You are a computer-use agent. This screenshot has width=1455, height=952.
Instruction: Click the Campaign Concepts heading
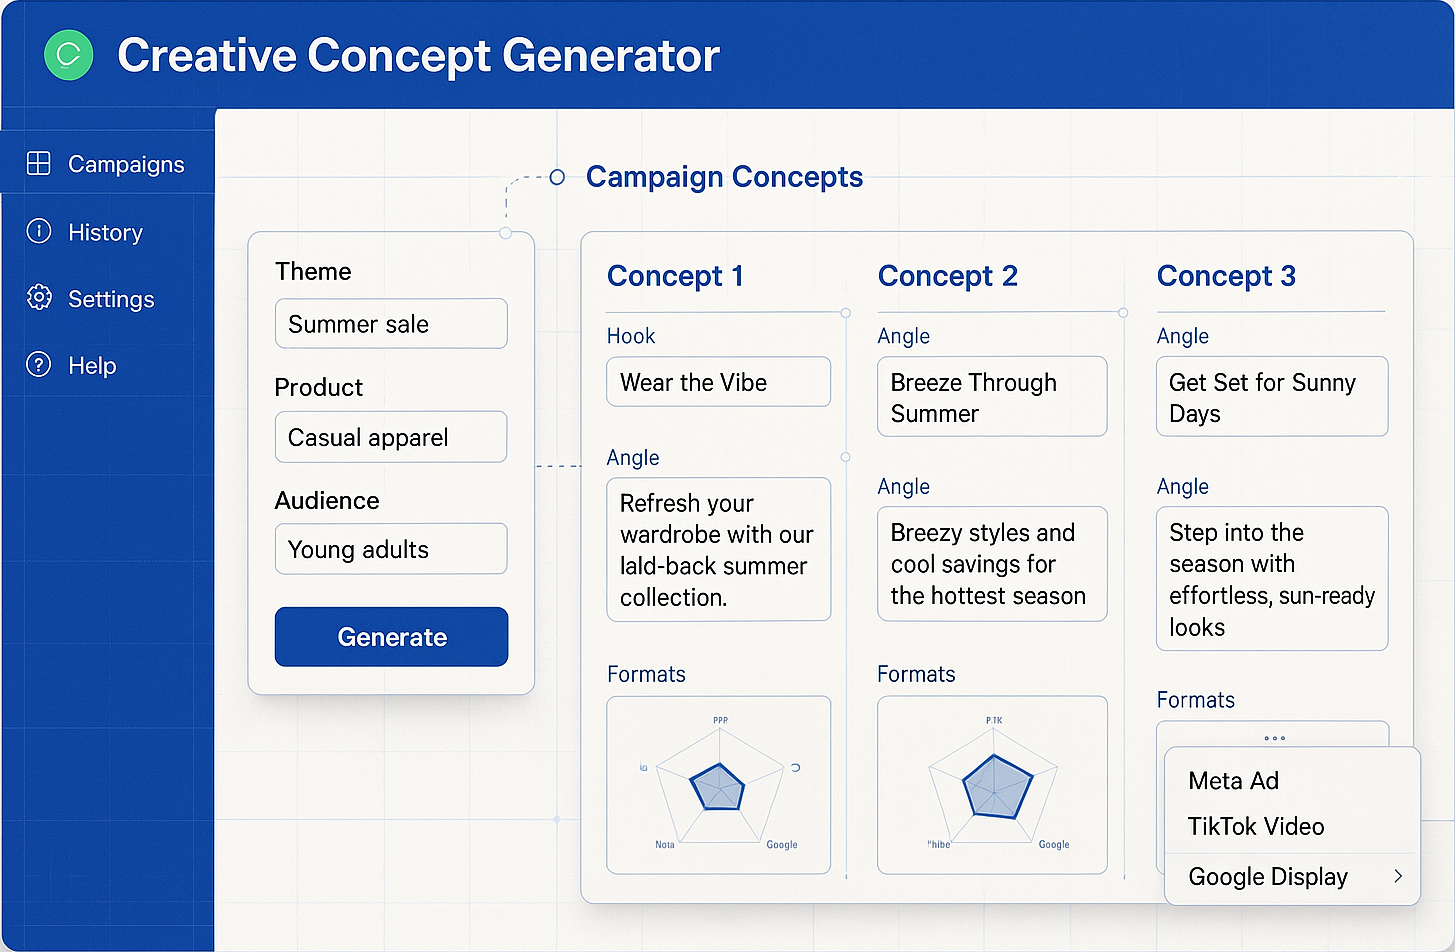pos(724,177)
